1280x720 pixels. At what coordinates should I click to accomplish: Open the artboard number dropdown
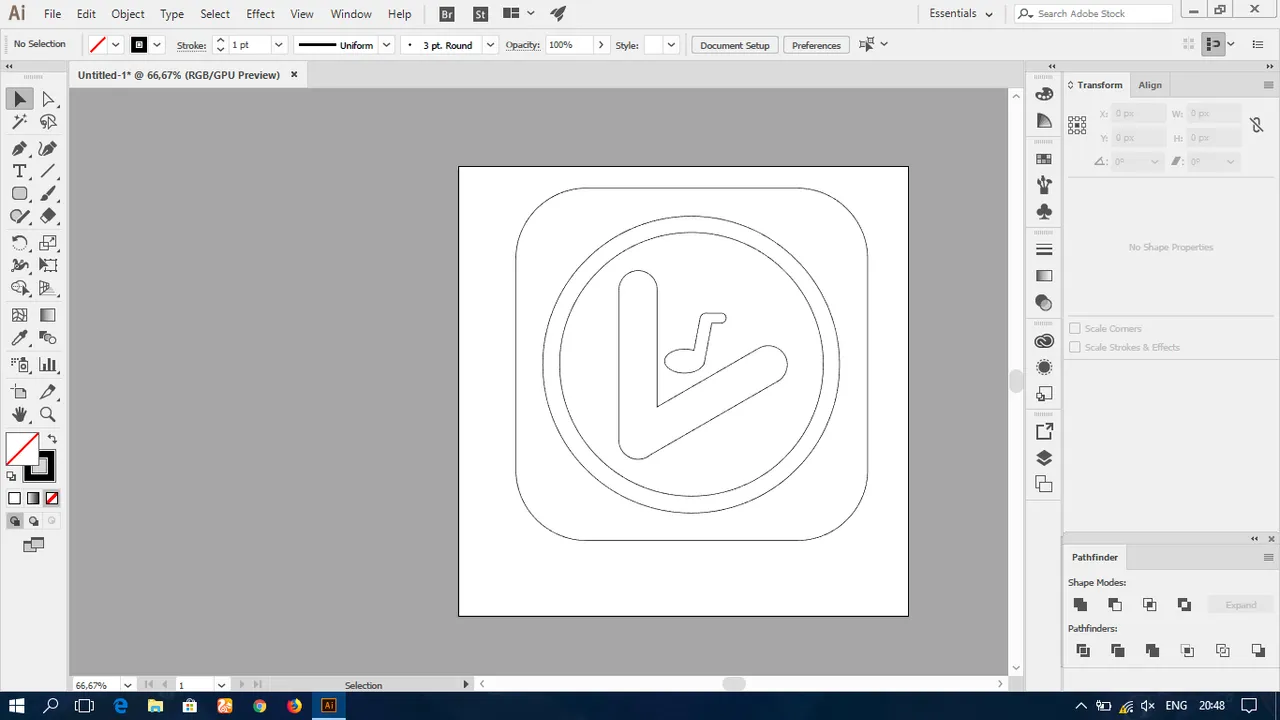pos(221,685)
